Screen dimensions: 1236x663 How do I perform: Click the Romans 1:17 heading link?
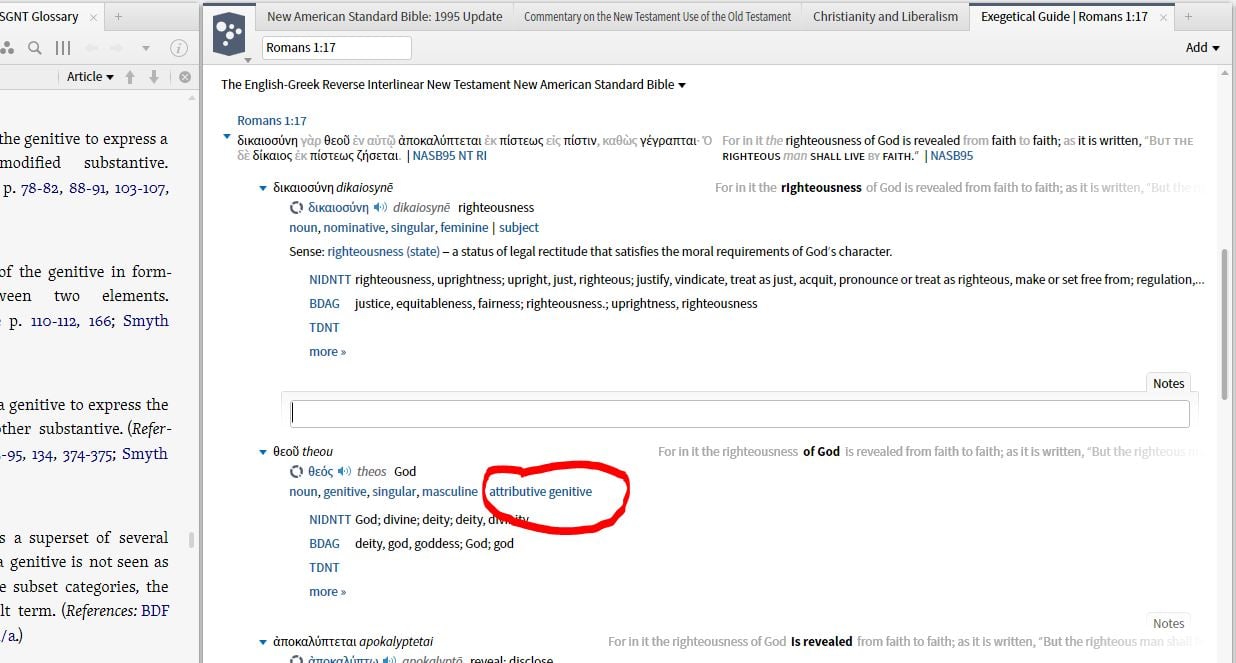coord(272,121)
